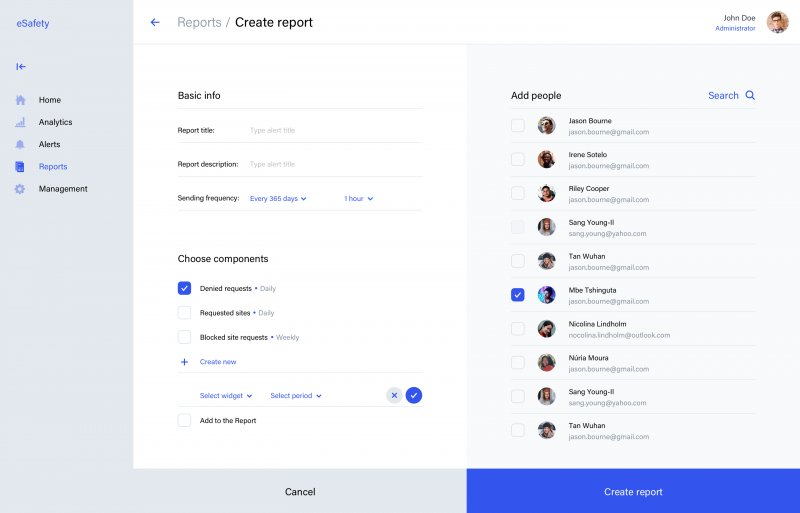Open the 1 hour dropdown

(x=358, y=199)
